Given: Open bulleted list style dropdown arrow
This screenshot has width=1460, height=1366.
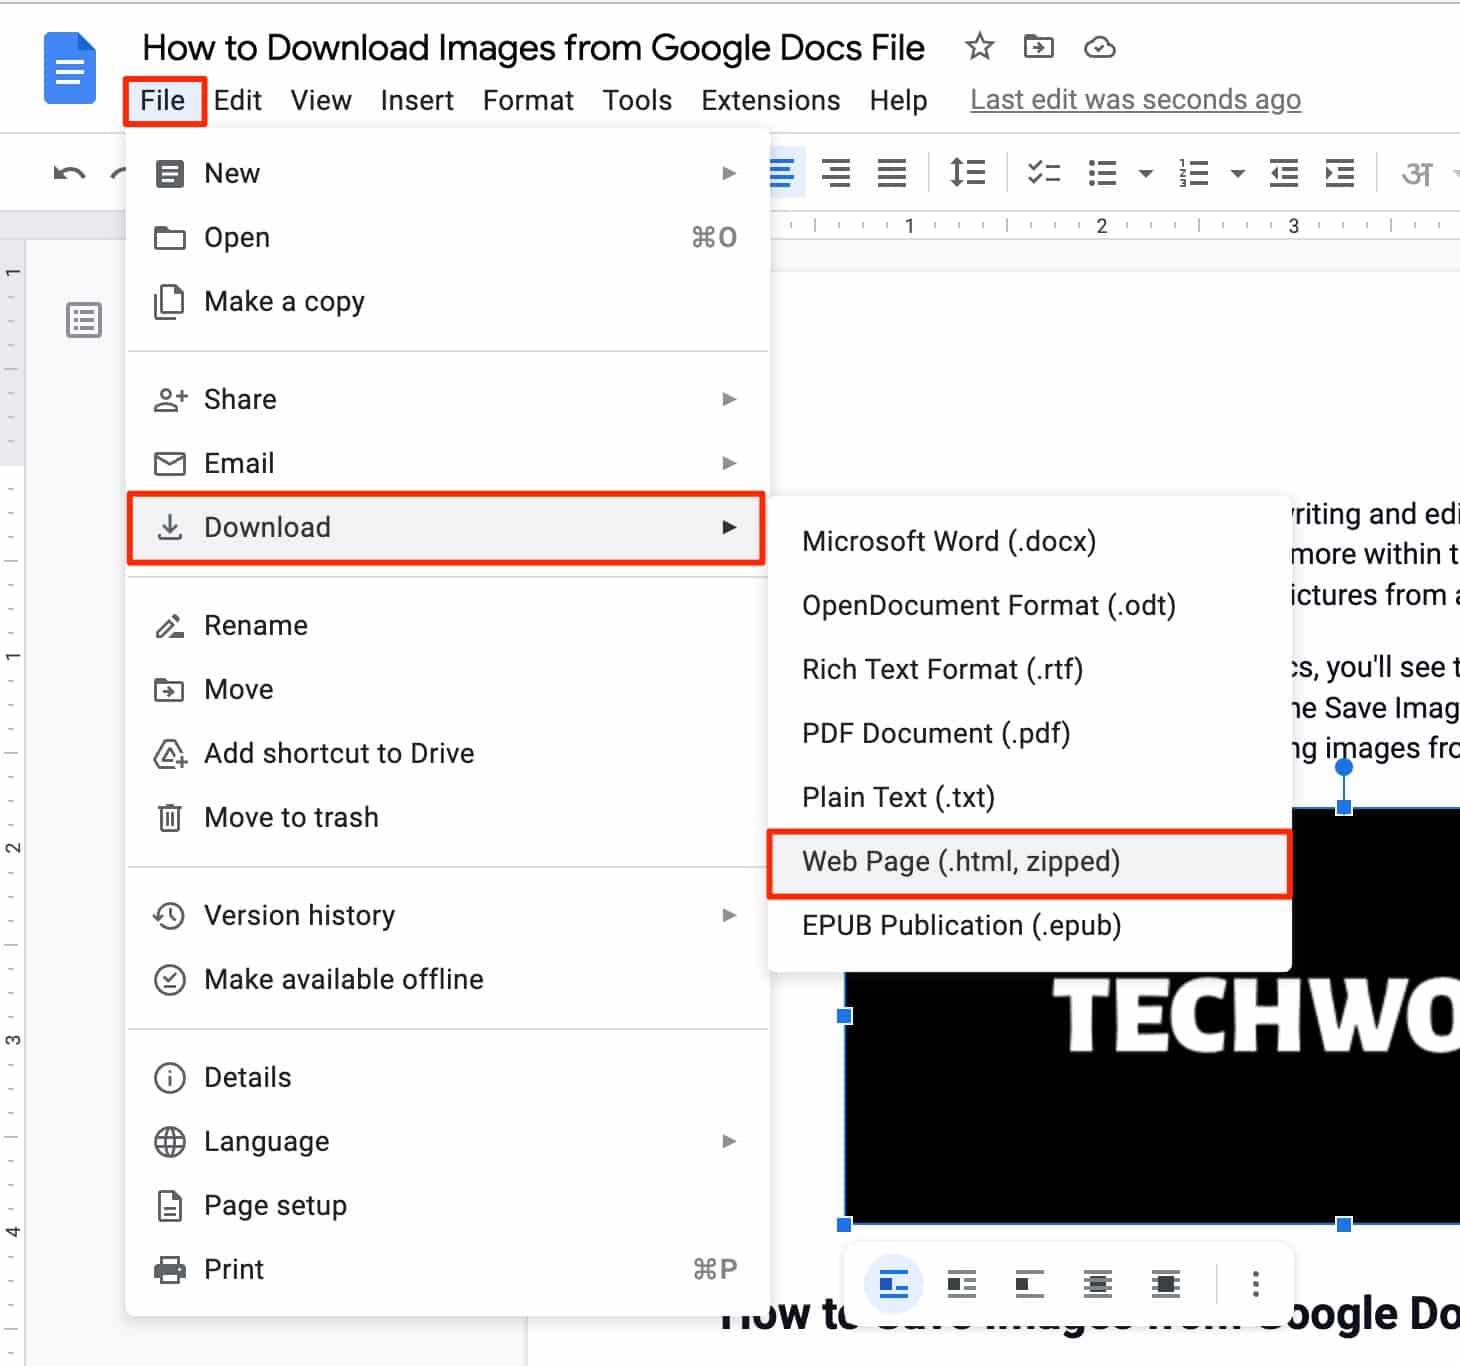Looking at the screenshot, I should point(1146,174).
